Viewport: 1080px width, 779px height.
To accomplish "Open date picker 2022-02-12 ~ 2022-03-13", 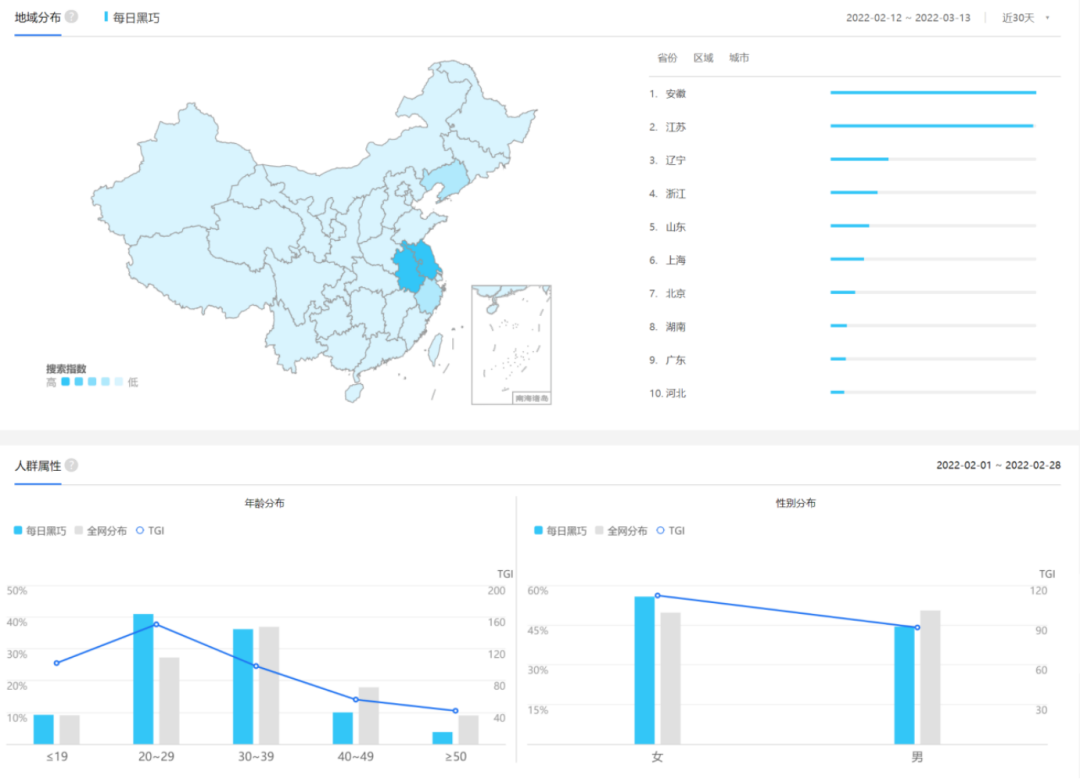I will pyautogui.click(x=907, y=18).
